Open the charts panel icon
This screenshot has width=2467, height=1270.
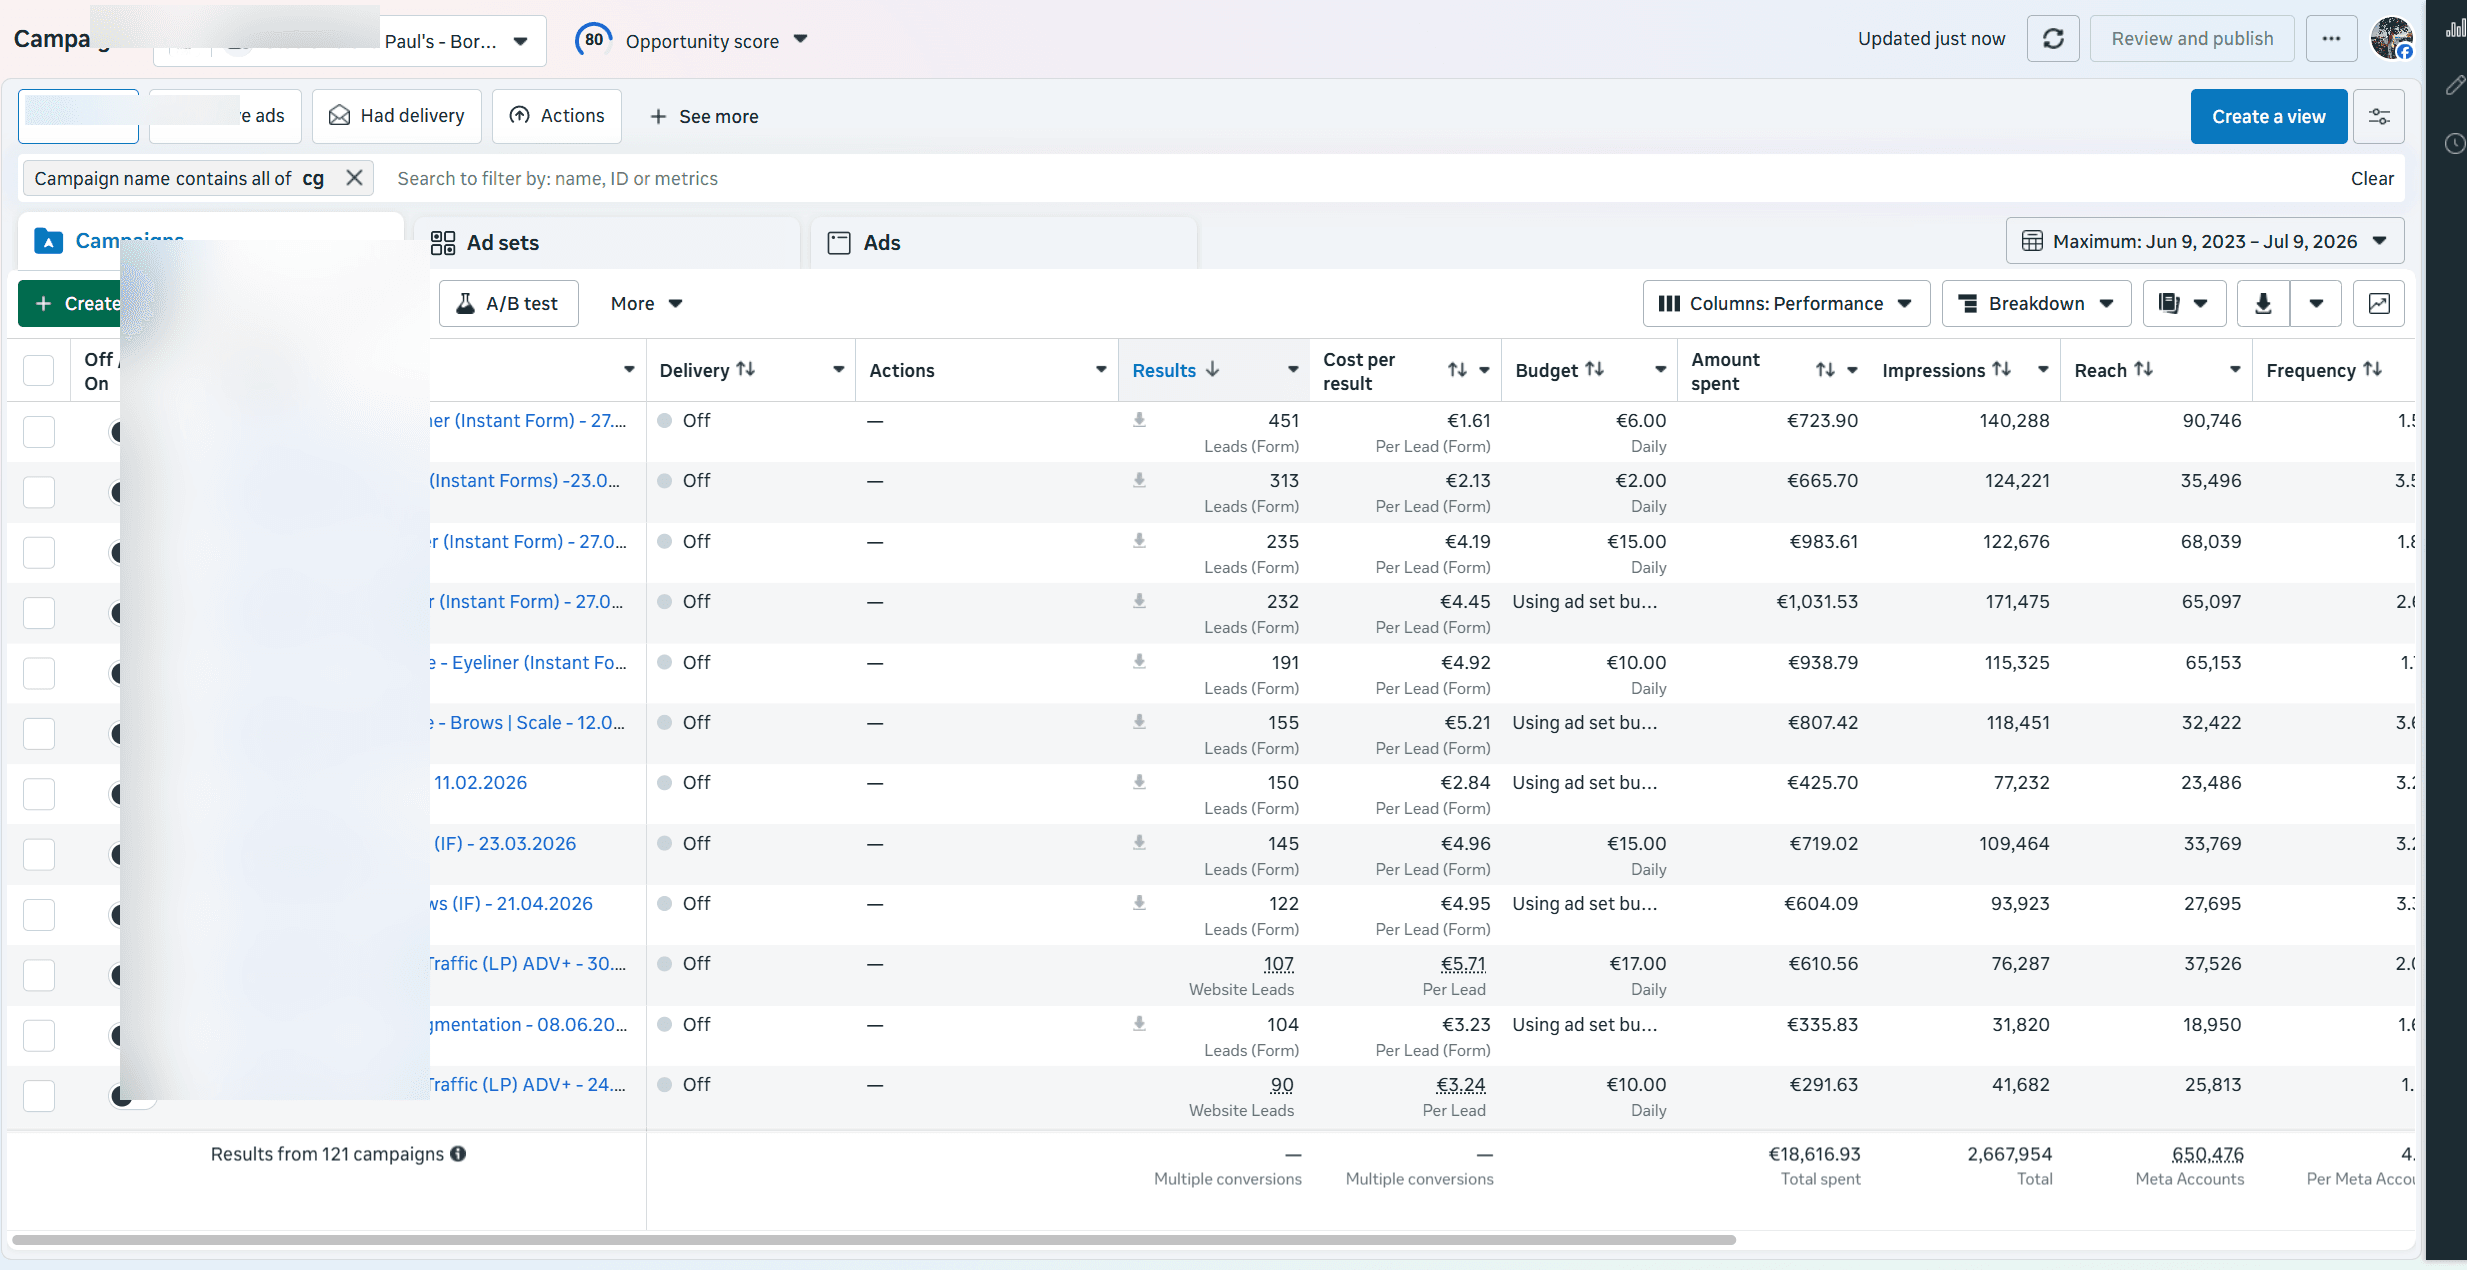tap(2379, 304)
